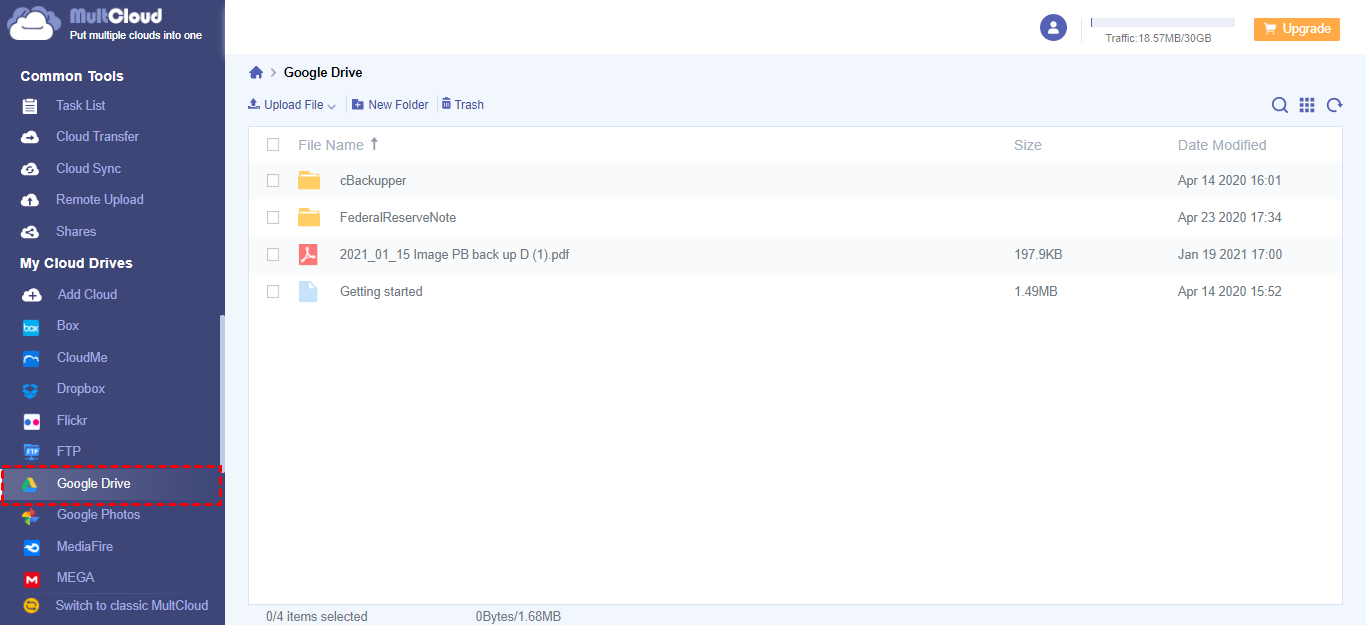Open the Upload File dropdown
Screen dimensions: 1366x625
(292, 105)
